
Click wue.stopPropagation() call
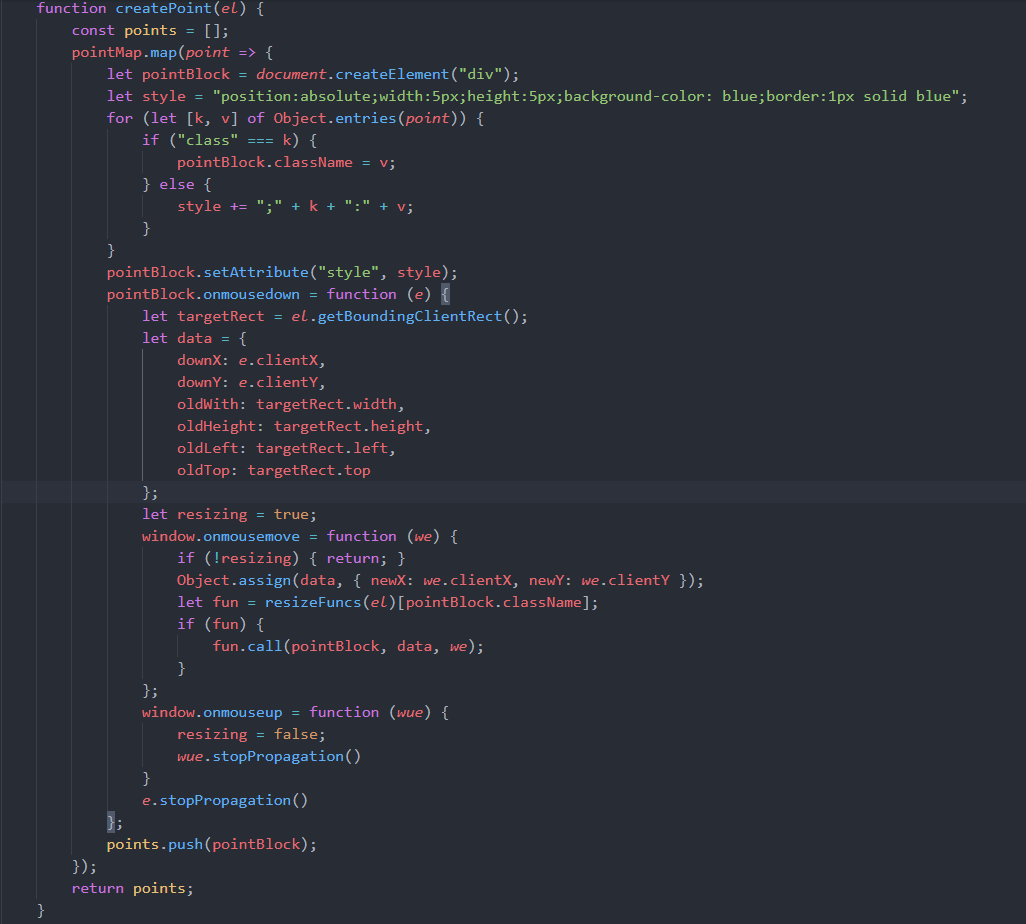269,756
